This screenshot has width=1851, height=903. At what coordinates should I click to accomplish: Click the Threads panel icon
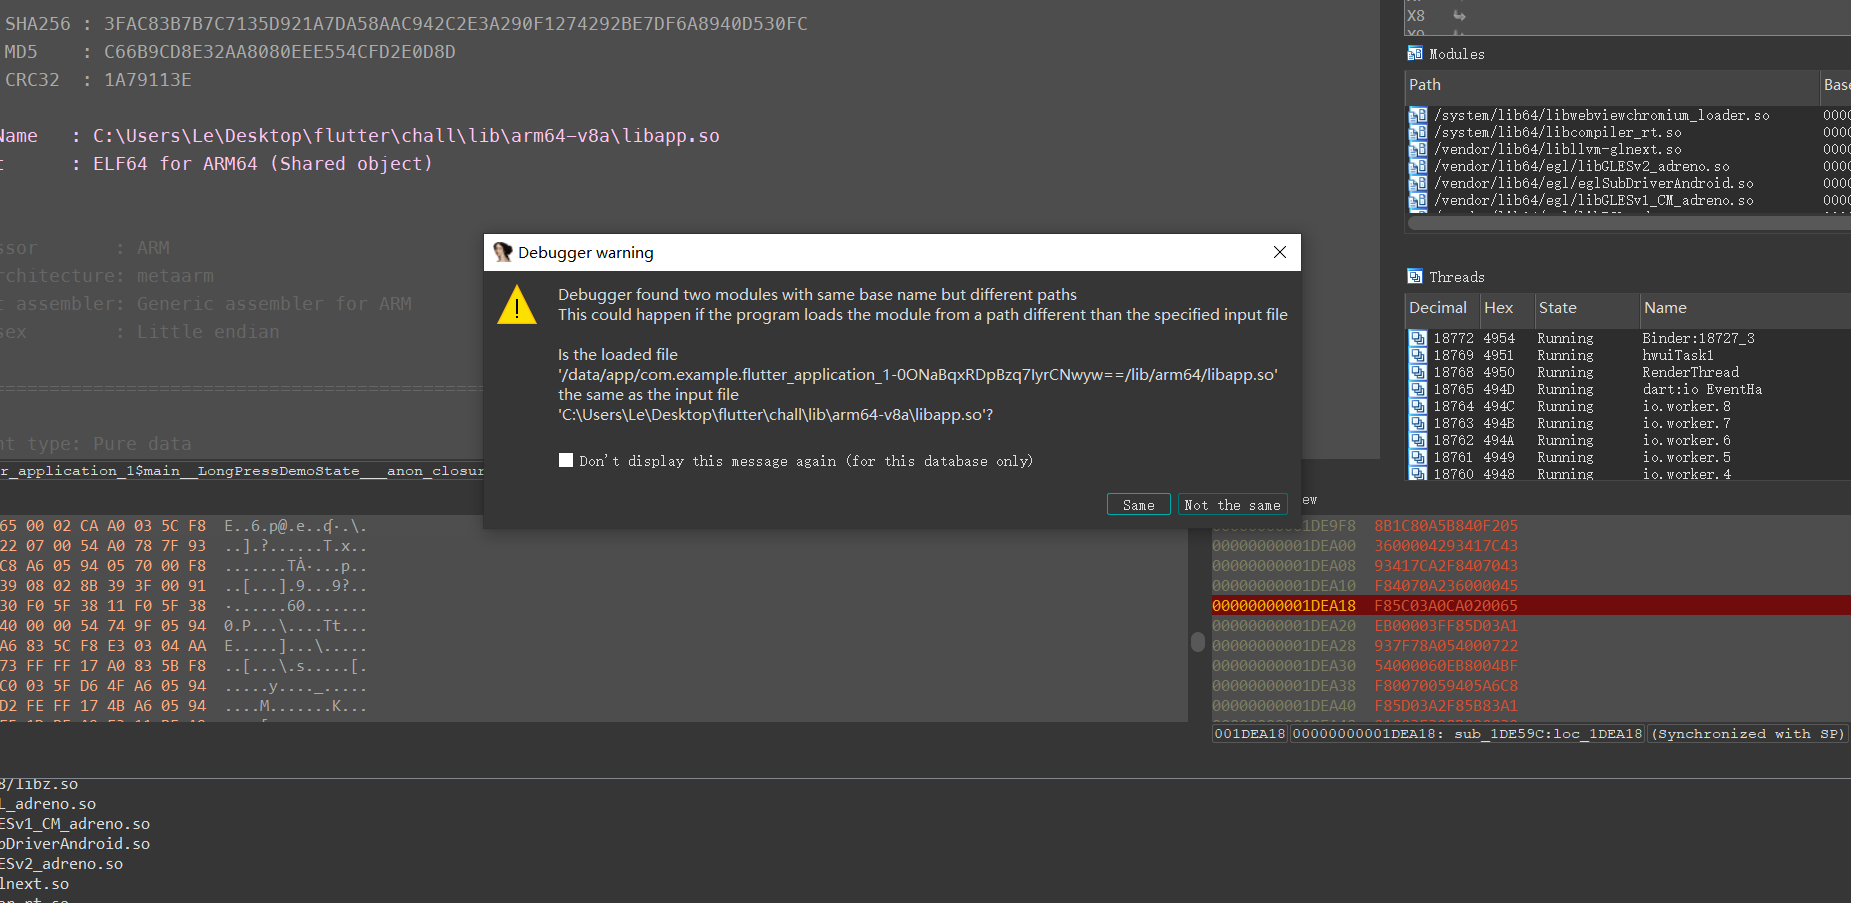pyautogui.click(x=1417, y=276)
